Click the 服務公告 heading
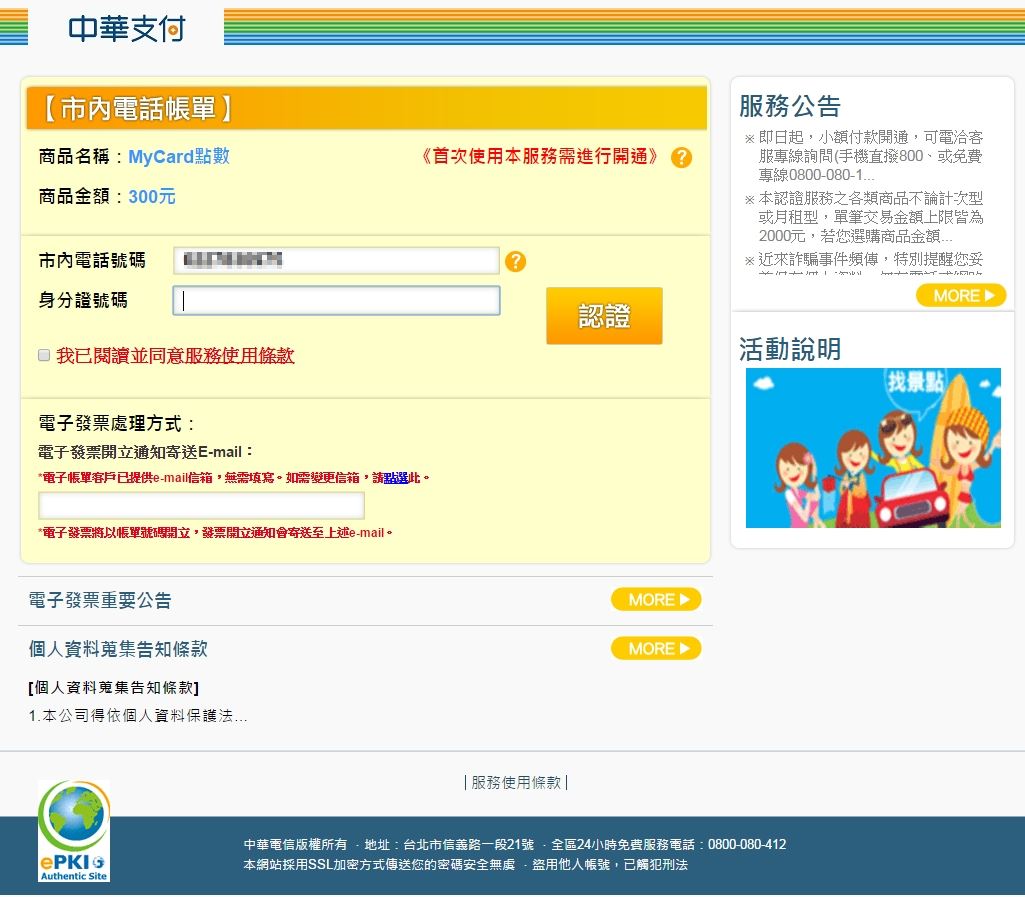This screenshot has height=897, width=1025. click(790, 106)
